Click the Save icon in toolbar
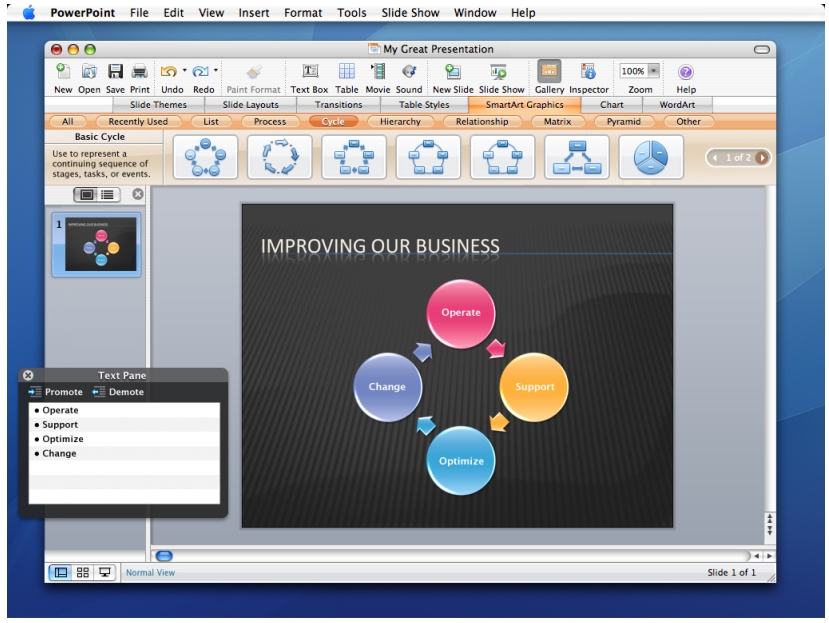The height and width of the screenshot is (623, 829). tap(115, 72)
